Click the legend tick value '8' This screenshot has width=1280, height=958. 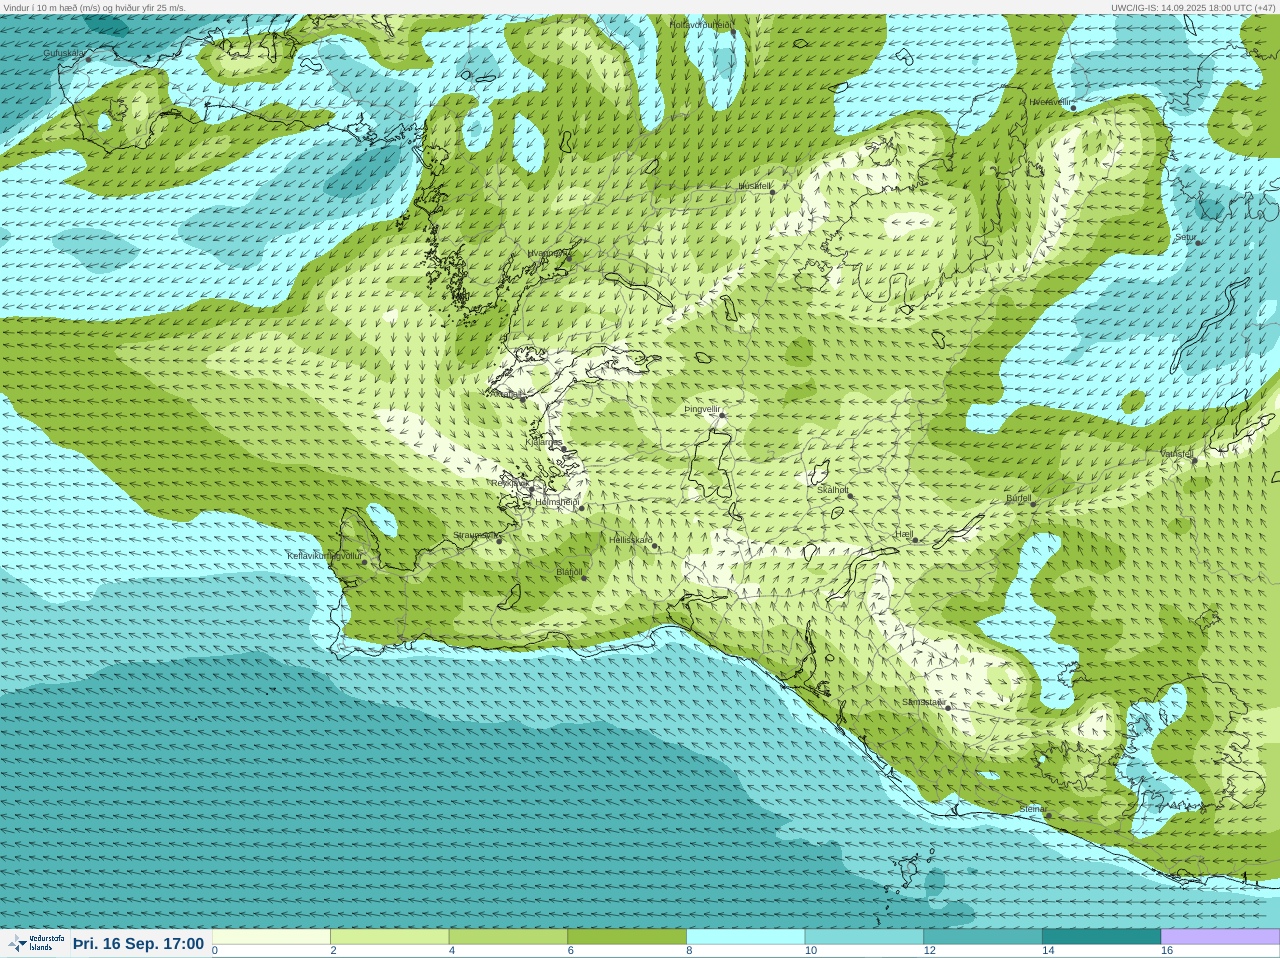[x=690, y=951]
